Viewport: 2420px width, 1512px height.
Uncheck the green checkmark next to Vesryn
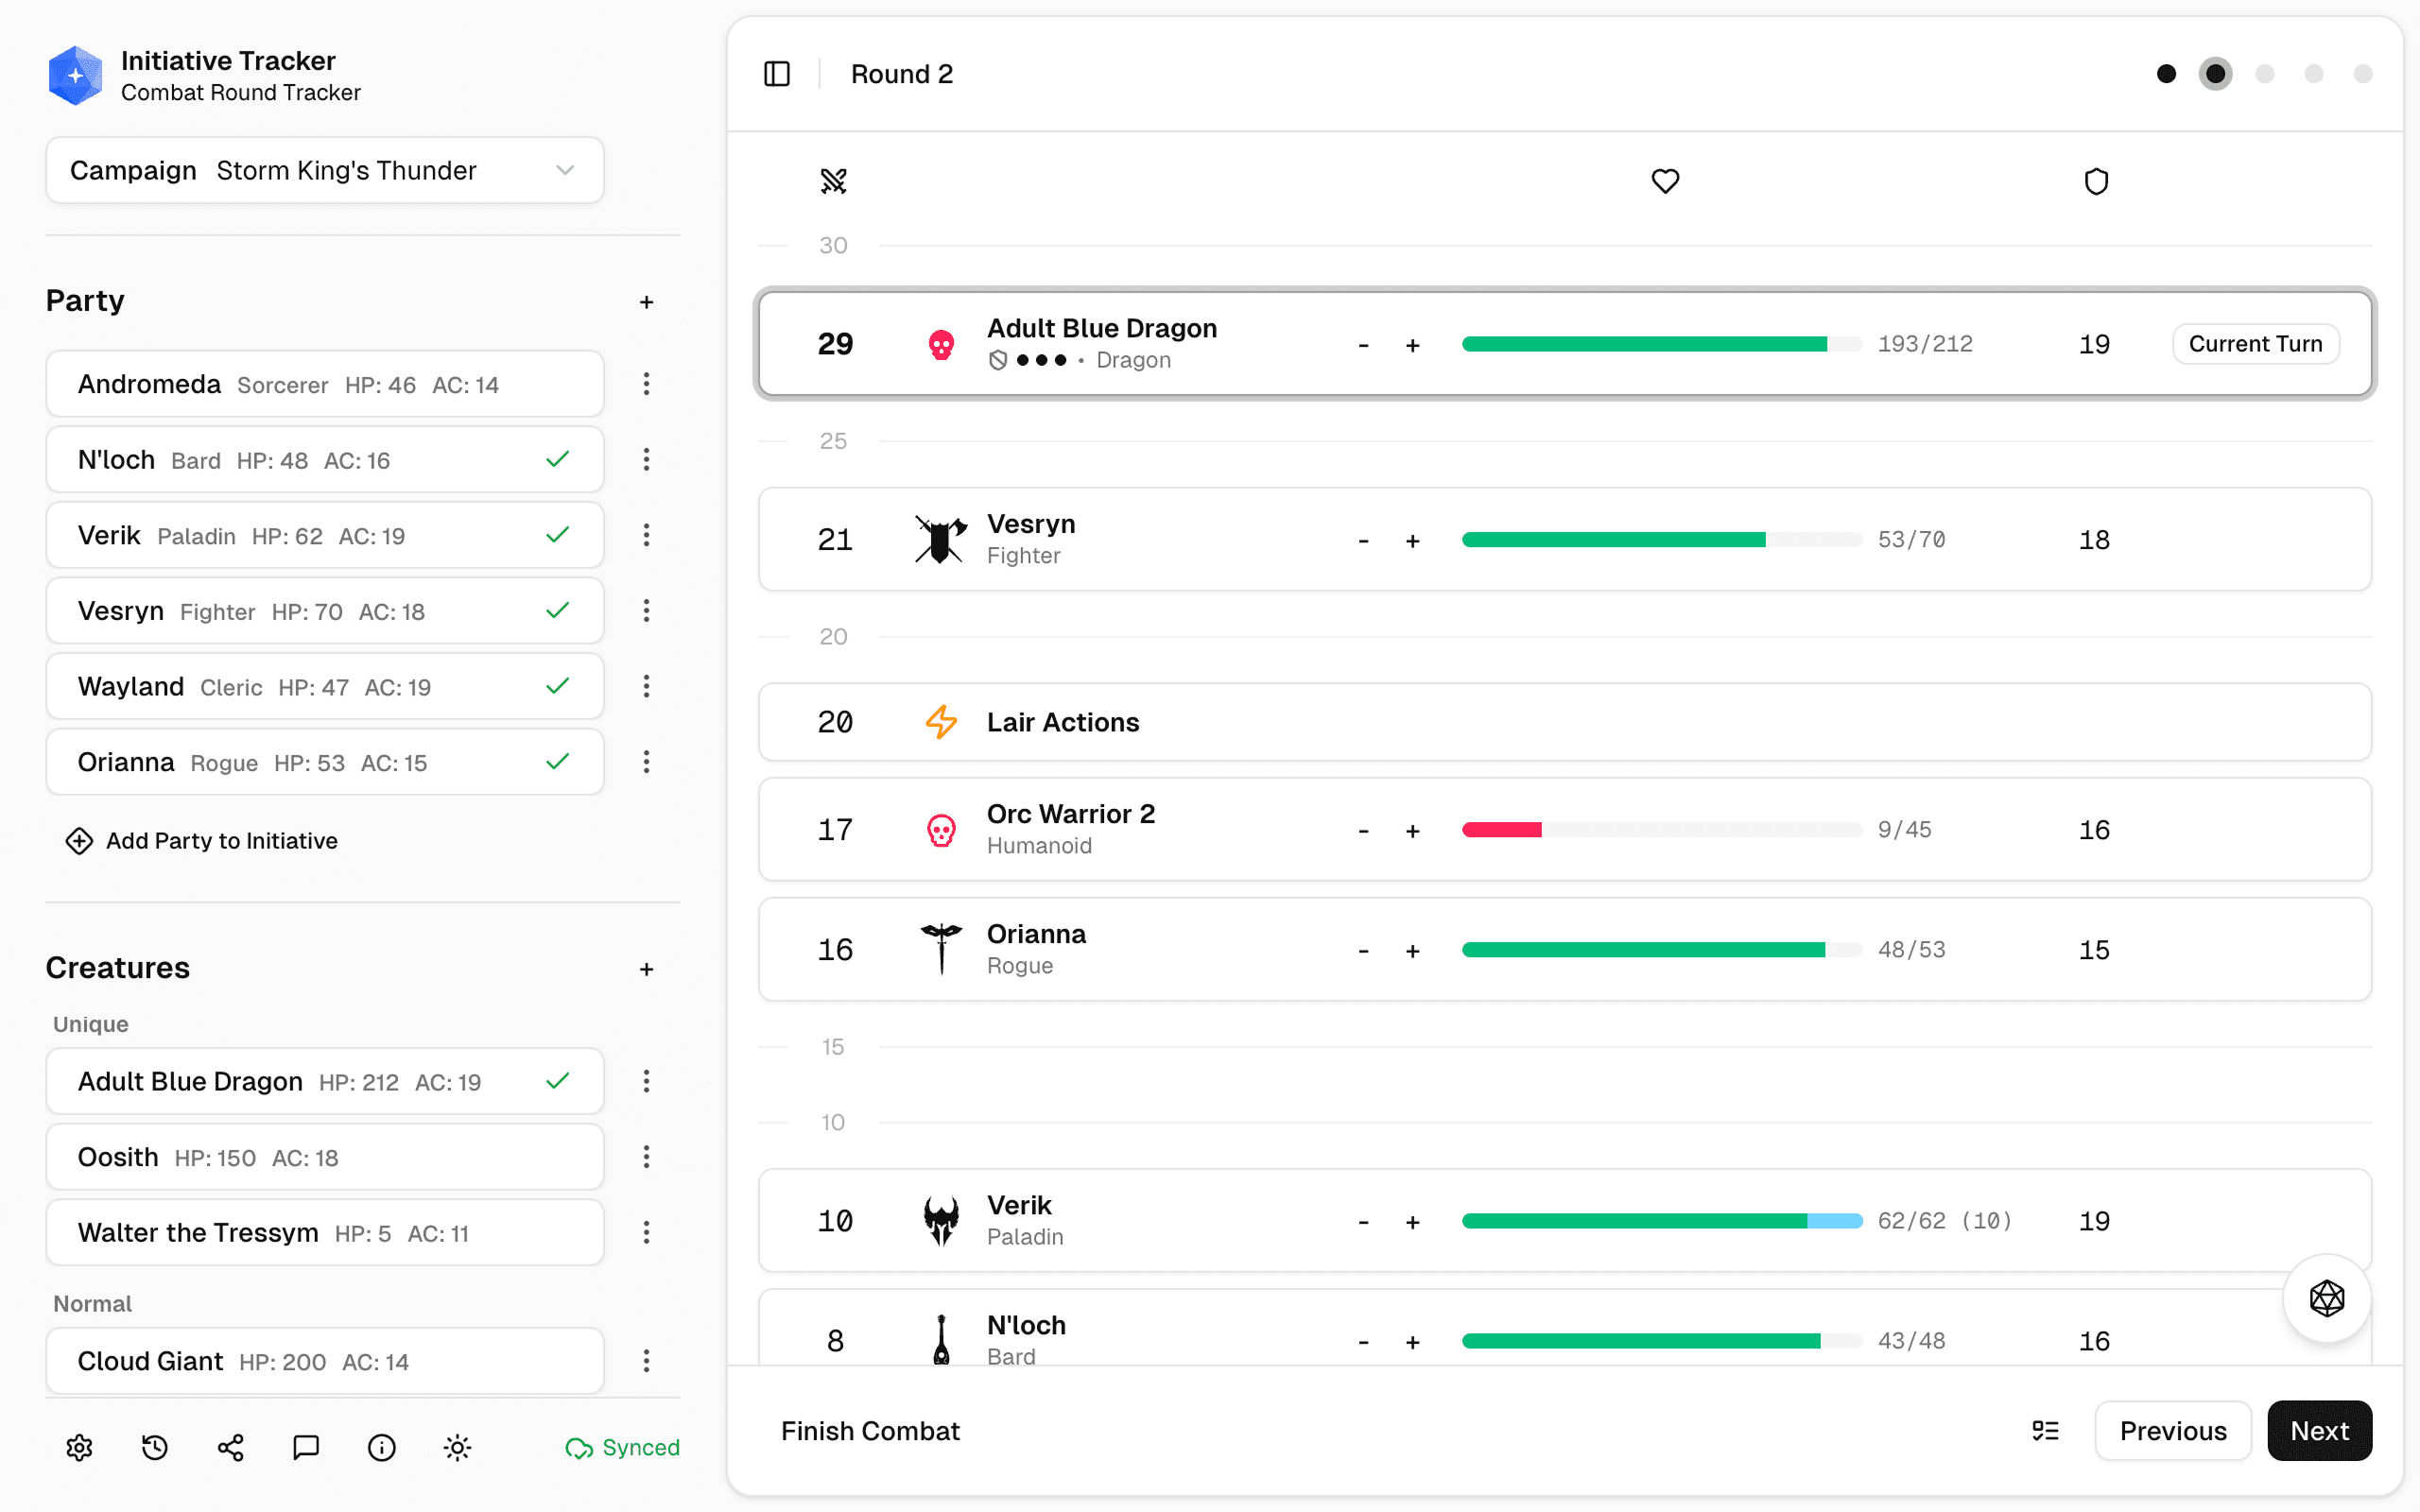[x=558, y=610]
